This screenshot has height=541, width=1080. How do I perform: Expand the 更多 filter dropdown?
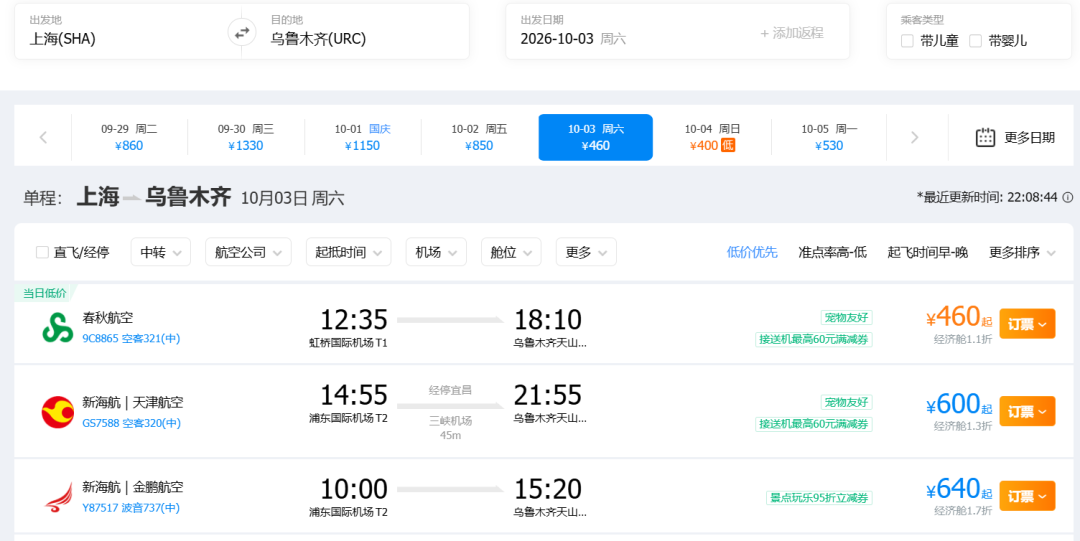(586, 252)
